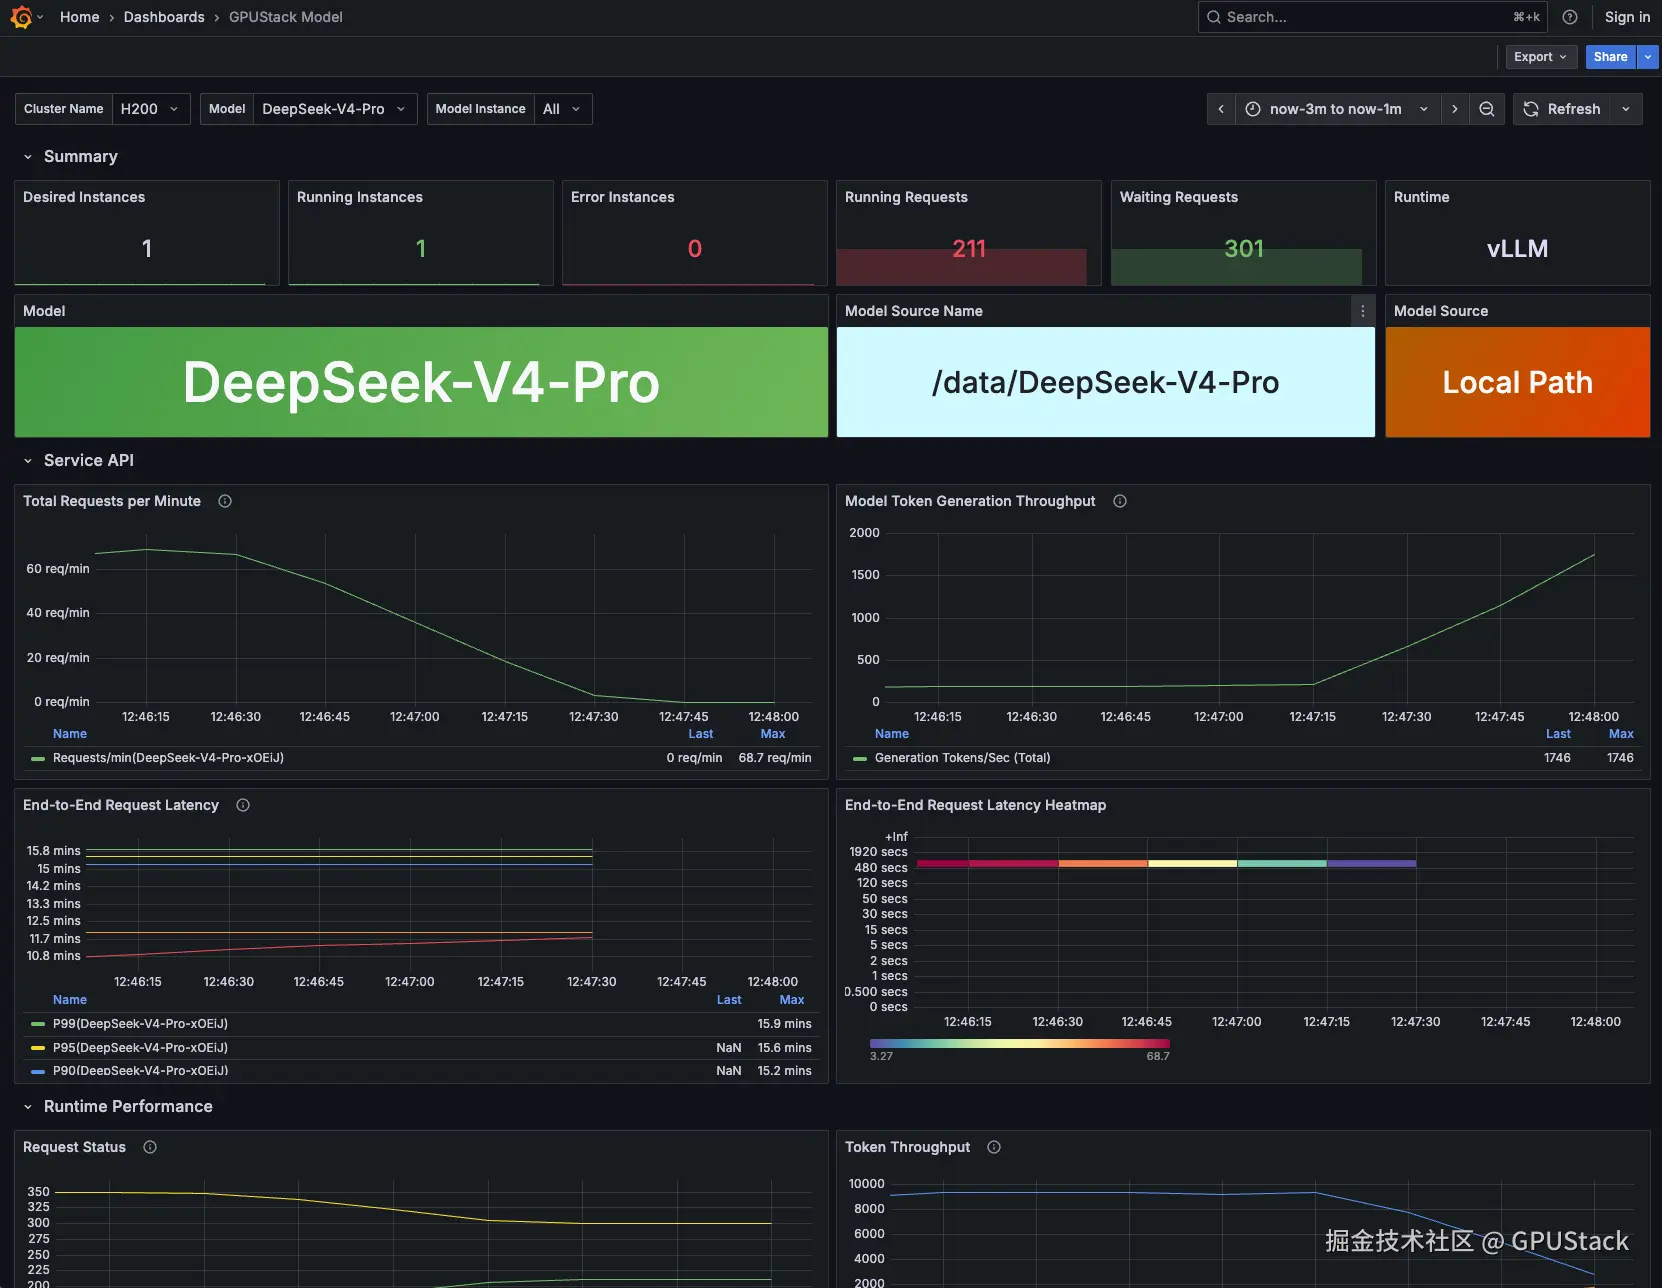1662x1288 pixels.
Task: Open the refresh interval dropdown arrow
Action: (x=1626, y=109)
